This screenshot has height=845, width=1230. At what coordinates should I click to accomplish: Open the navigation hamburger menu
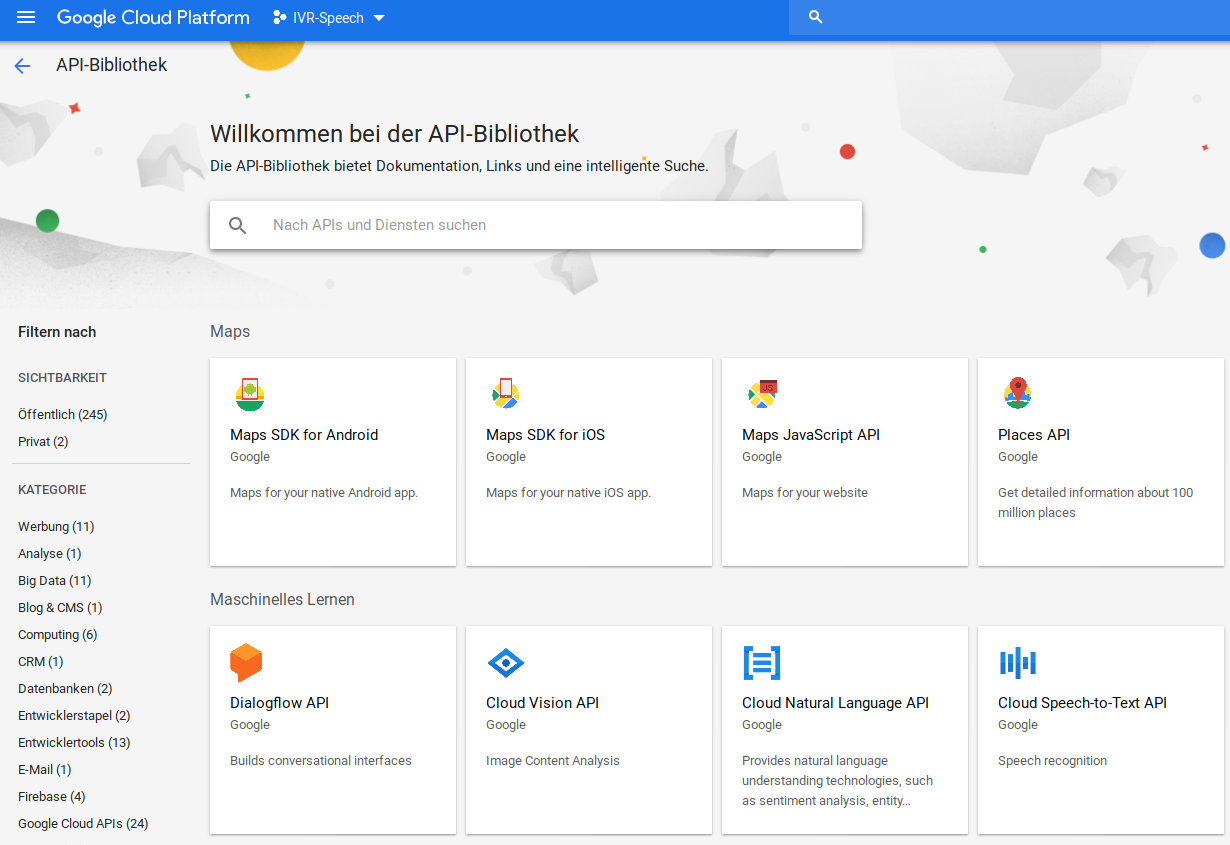click(25, 17)
